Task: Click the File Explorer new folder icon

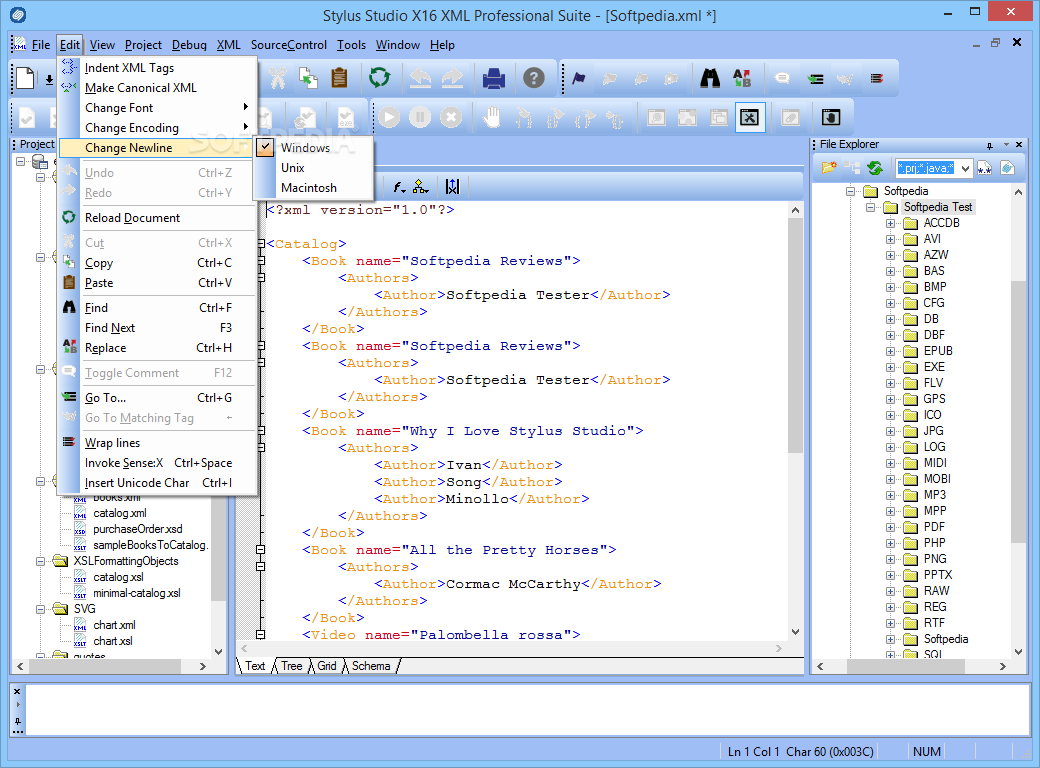Action: (x=829, y=168)
